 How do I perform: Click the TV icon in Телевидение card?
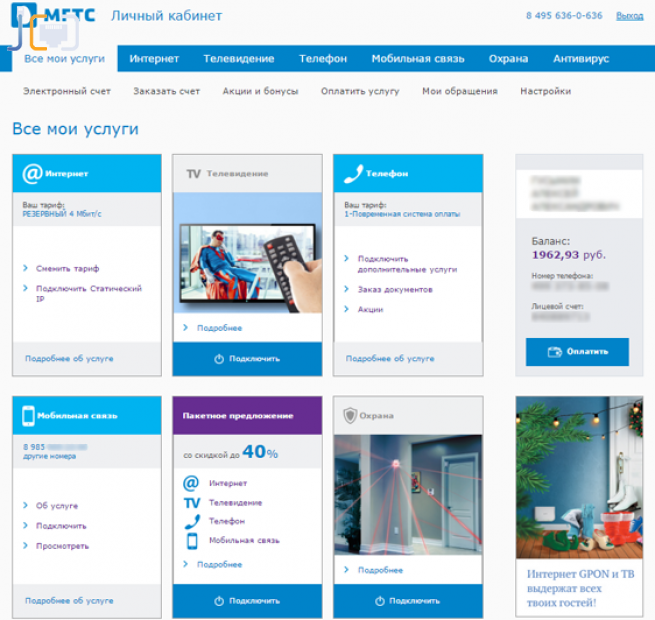tap(194, 173)
